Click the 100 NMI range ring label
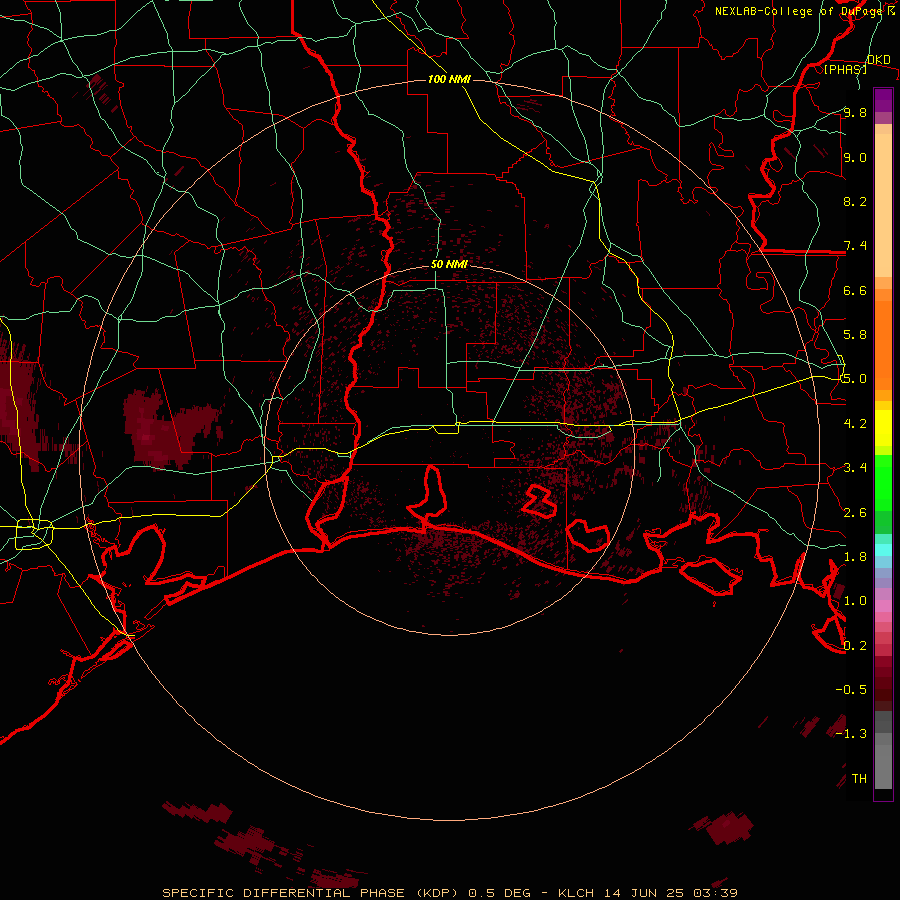The width and height of the screenshot is (900, 900). 449,79
